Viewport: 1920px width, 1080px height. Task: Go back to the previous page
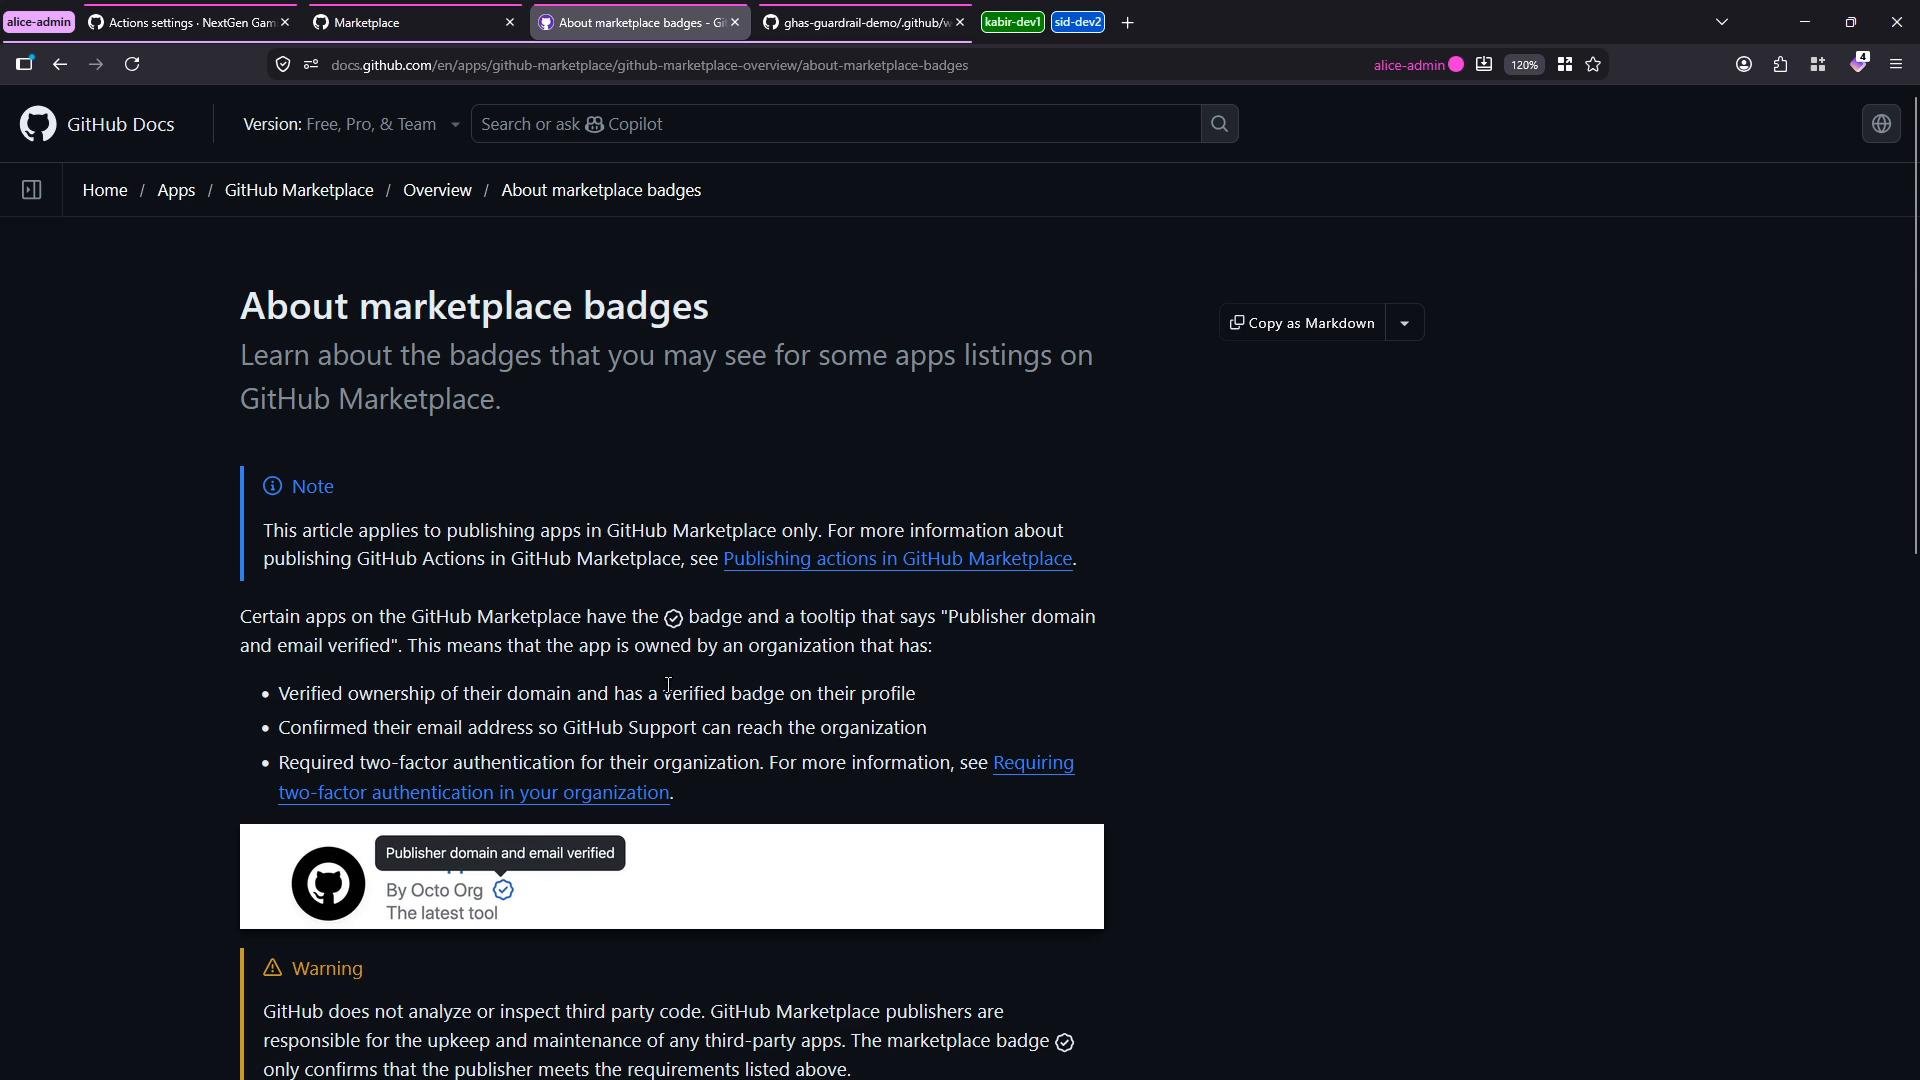click(x=60, y=64)
